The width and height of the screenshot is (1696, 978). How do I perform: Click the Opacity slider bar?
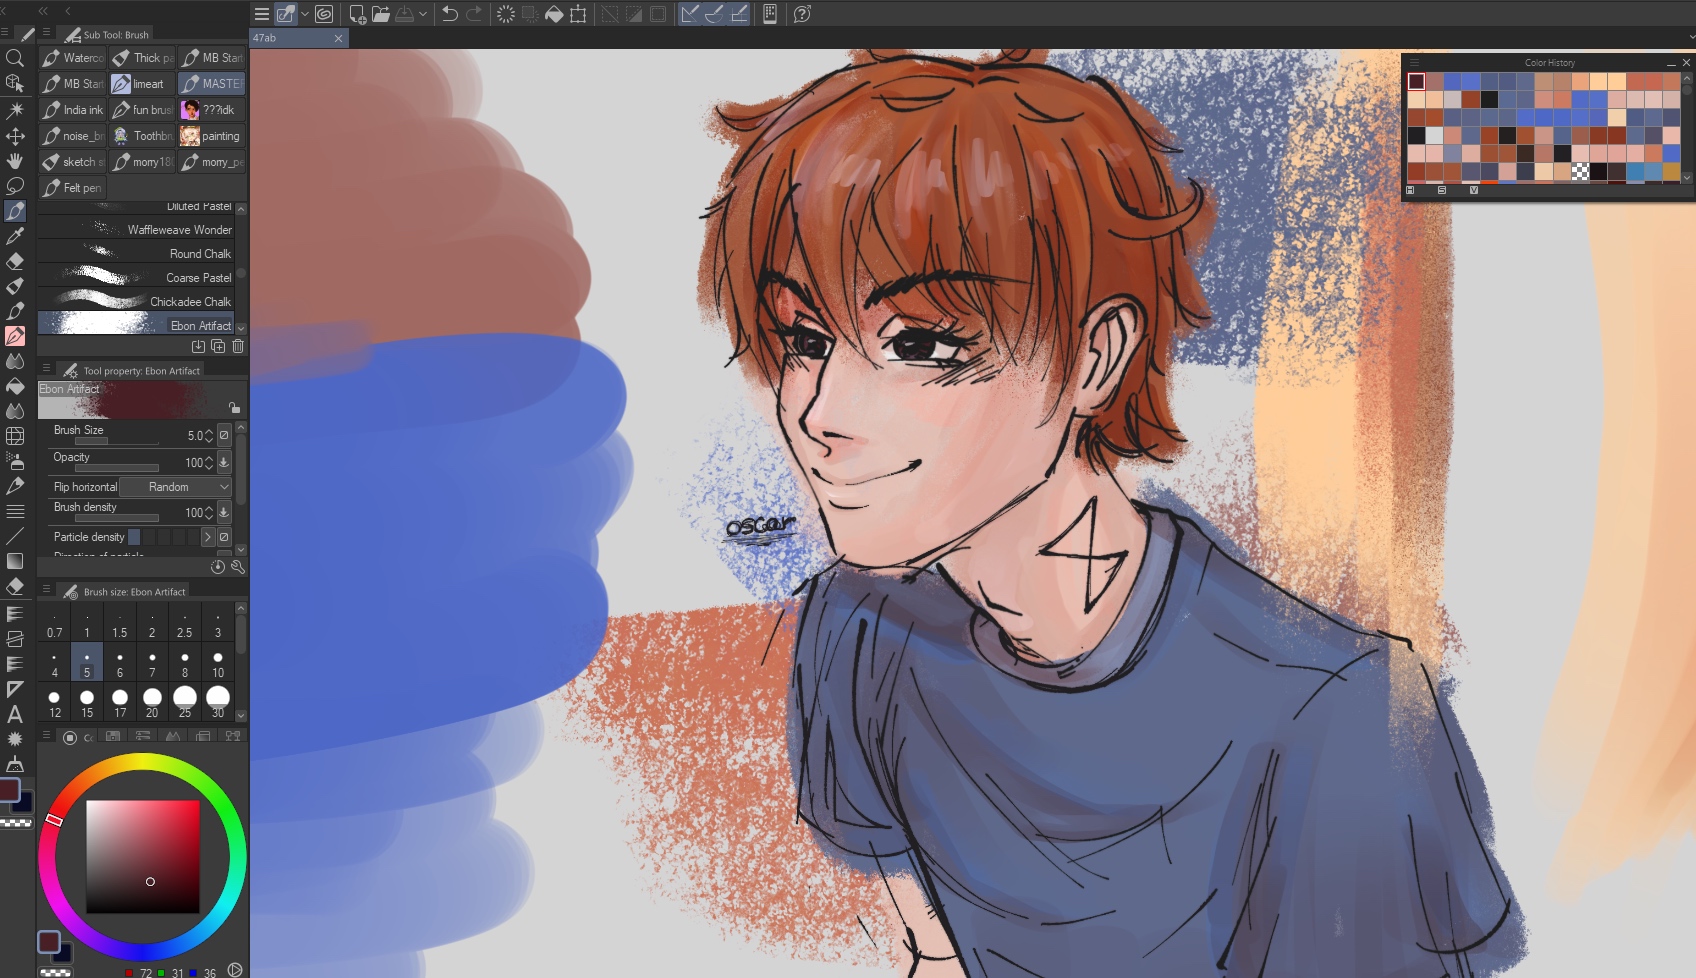116,467
